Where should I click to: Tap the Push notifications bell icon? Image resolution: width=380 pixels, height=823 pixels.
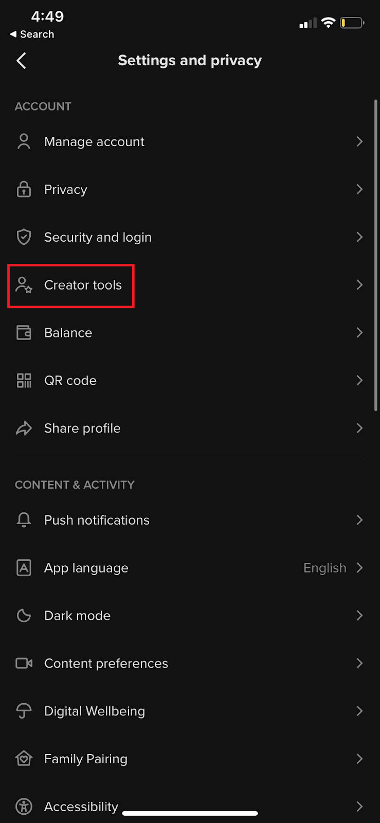[24, 520]
